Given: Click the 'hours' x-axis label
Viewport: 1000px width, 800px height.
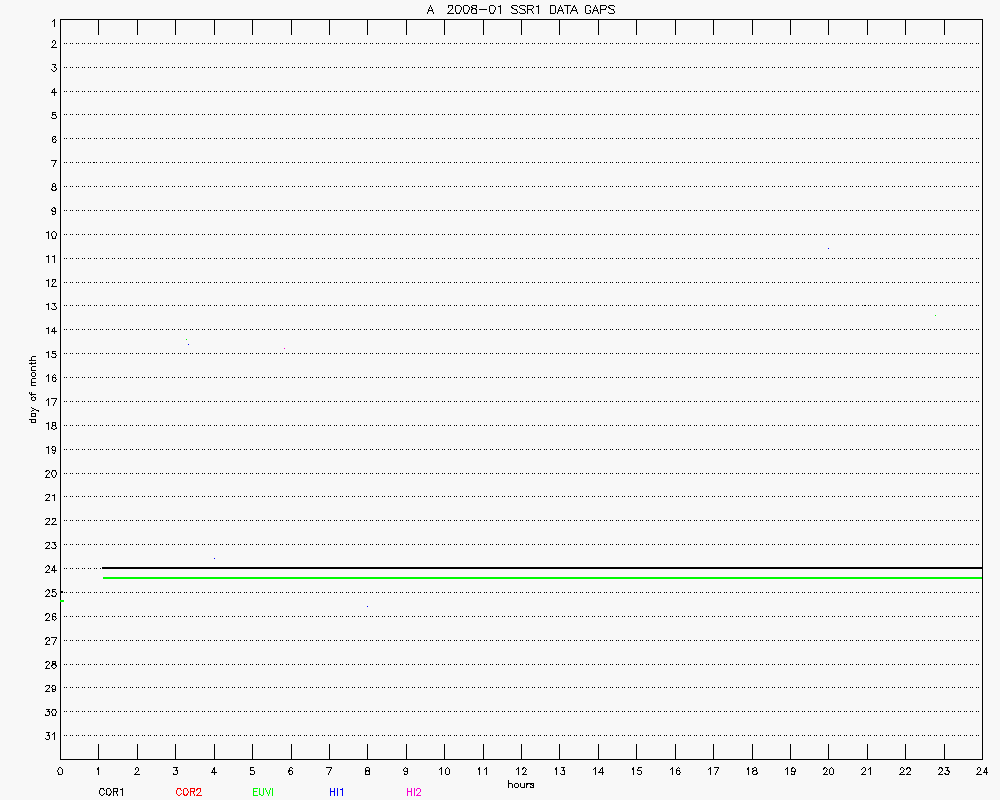Looking at the screenshot, I should [520, 785].
